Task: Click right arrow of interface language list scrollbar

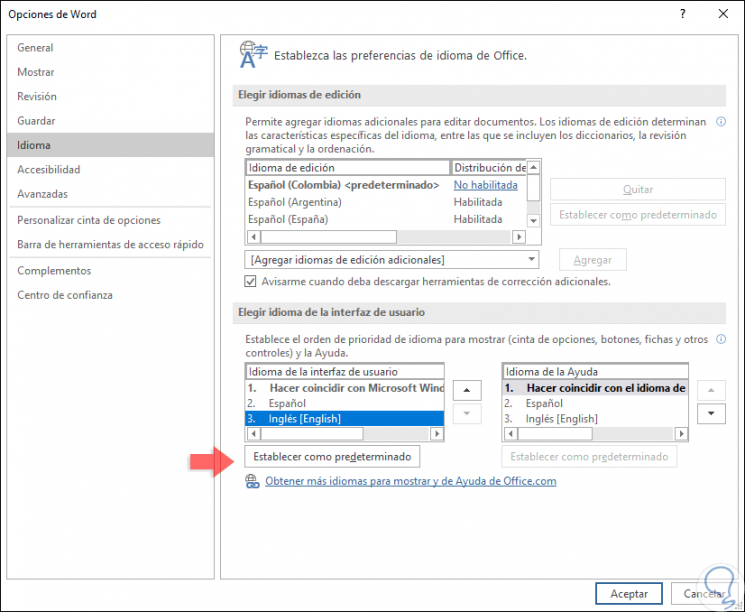Action: pyautogui.click(x=436, y=433)
